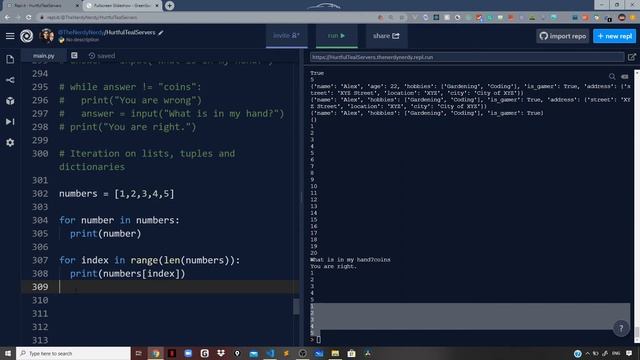Click 'You are right.' in console output
640x360 pixels.
[x=333, y=267]
